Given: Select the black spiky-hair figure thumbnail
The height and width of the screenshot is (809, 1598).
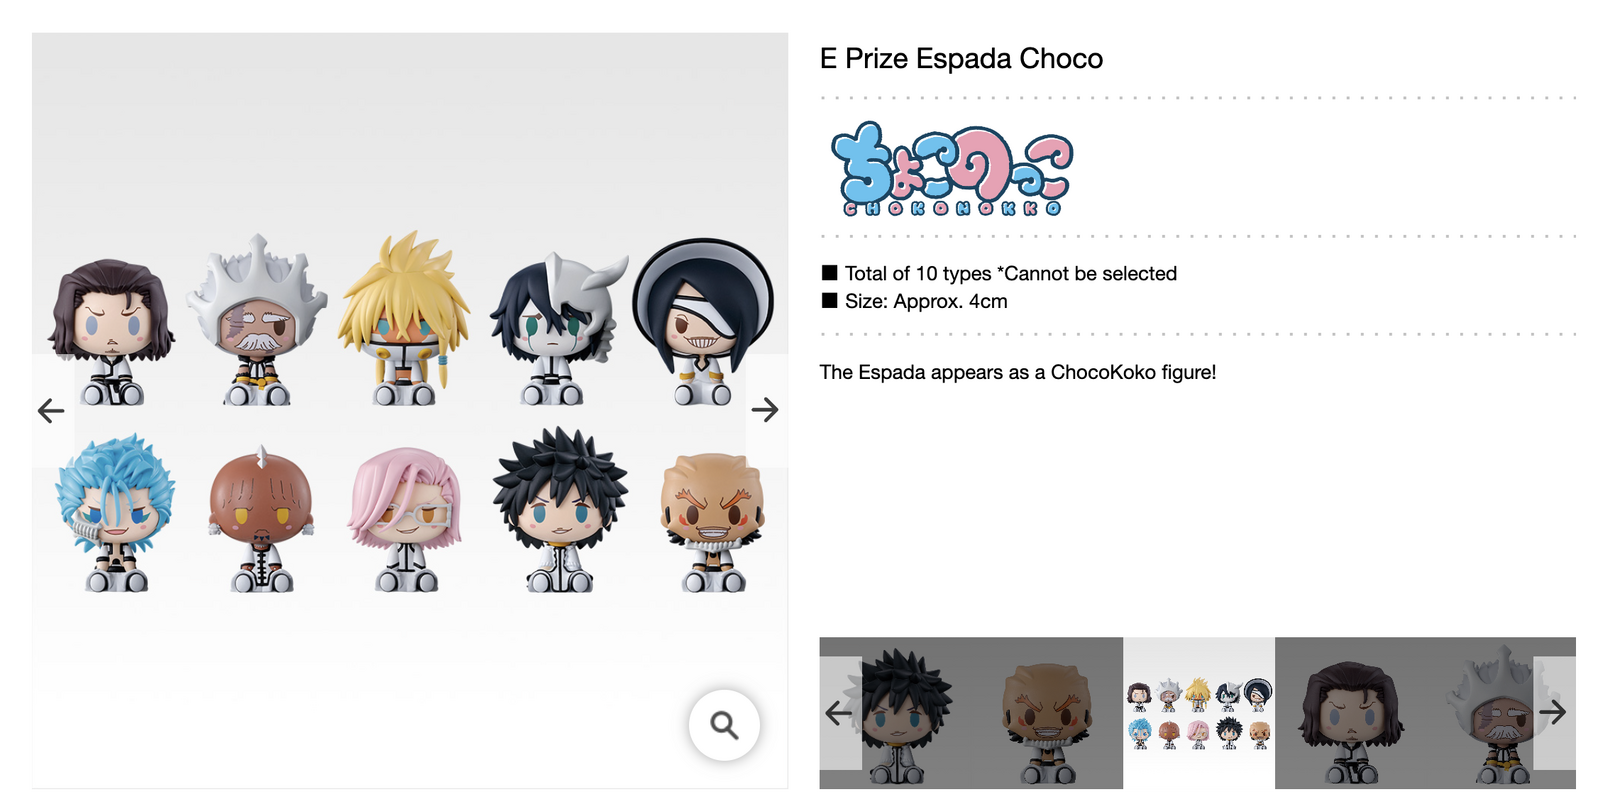Looking at the screenshot, I should point(897,713).
